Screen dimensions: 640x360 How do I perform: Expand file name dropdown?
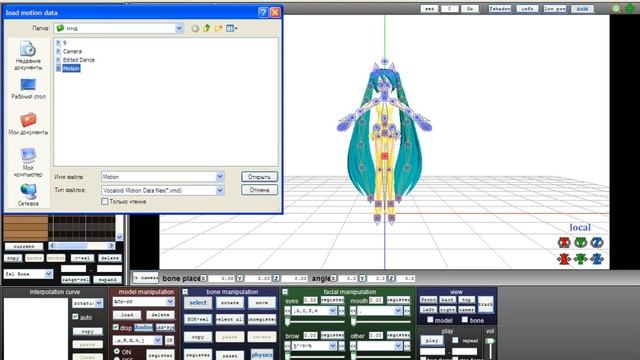click(x=220, y=177)
